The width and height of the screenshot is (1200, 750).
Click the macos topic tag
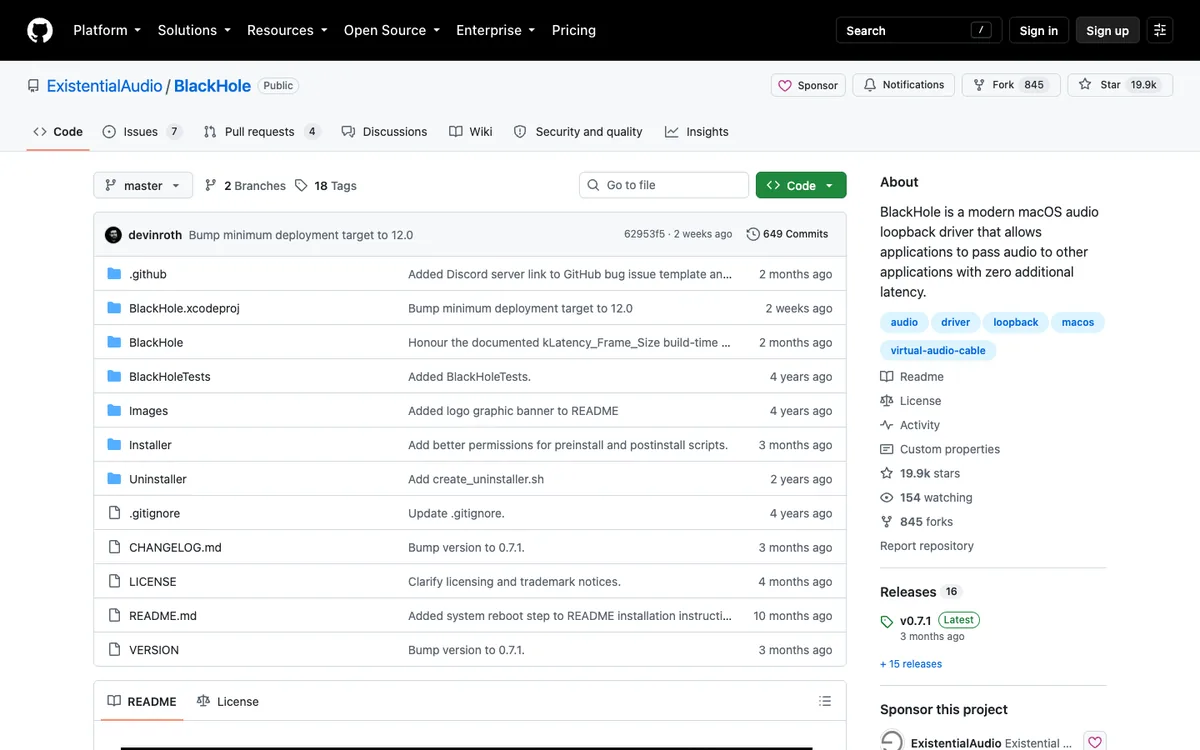[1078, 322]
